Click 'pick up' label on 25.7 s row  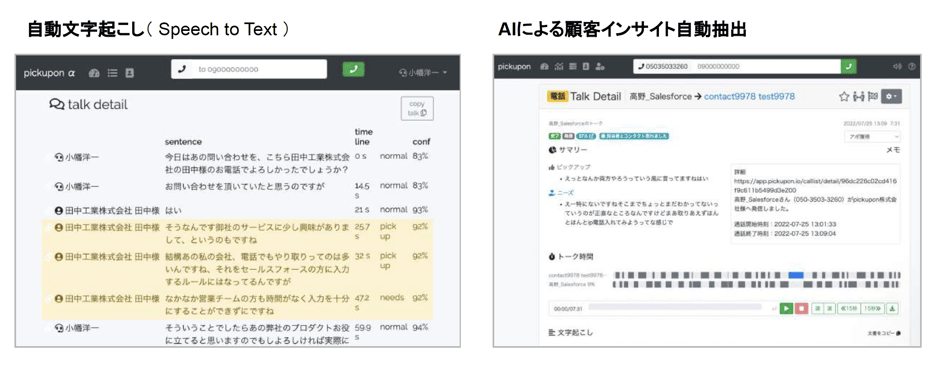tap(388, 232)
